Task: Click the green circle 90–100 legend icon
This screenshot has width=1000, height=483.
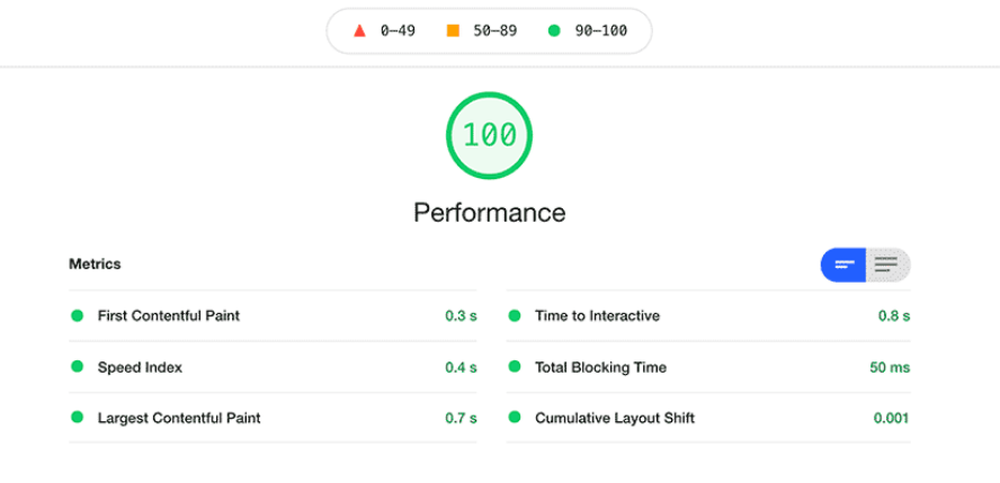Action: coord(554,31)
